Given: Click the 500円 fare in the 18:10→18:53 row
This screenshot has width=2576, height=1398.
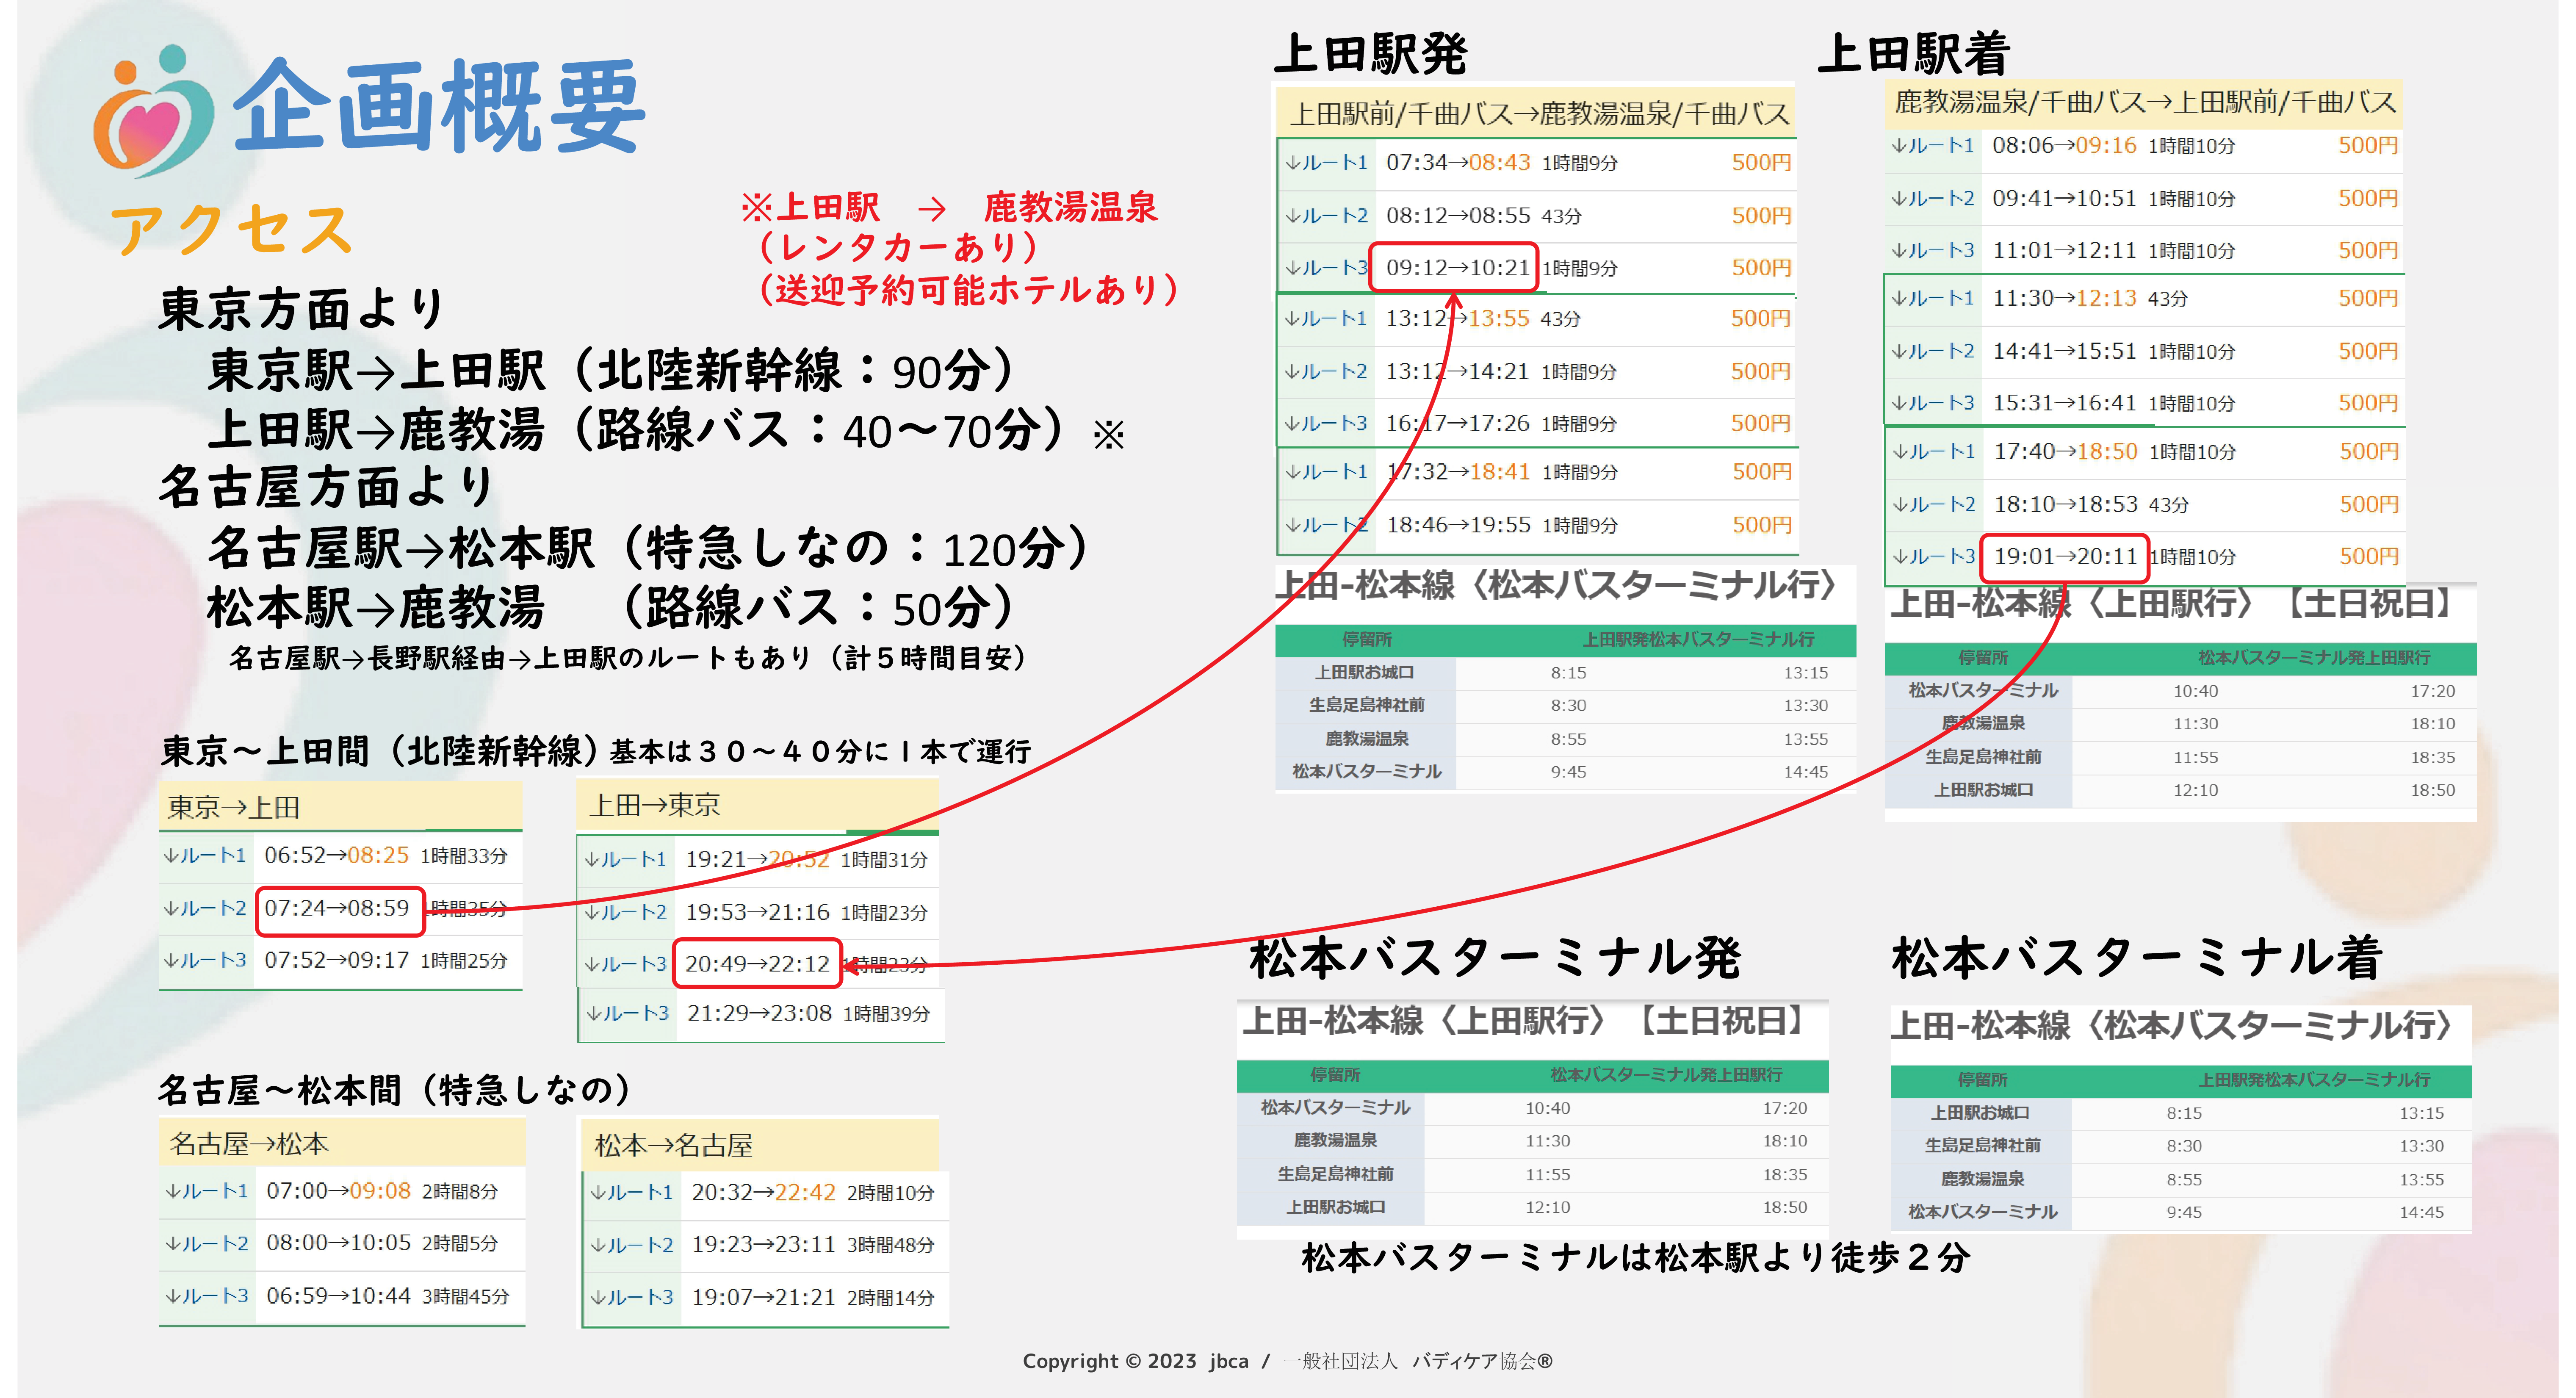Looking at the screenshot, I should click(2368, 505).
